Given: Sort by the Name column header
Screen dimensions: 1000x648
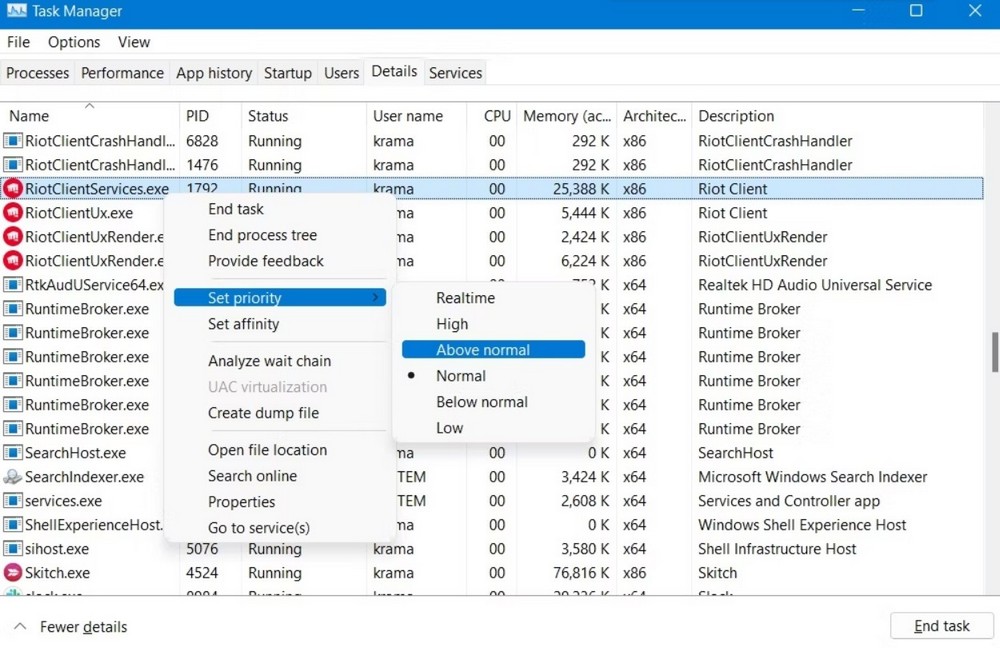Looking at the screenshot, I should point(29,116).
